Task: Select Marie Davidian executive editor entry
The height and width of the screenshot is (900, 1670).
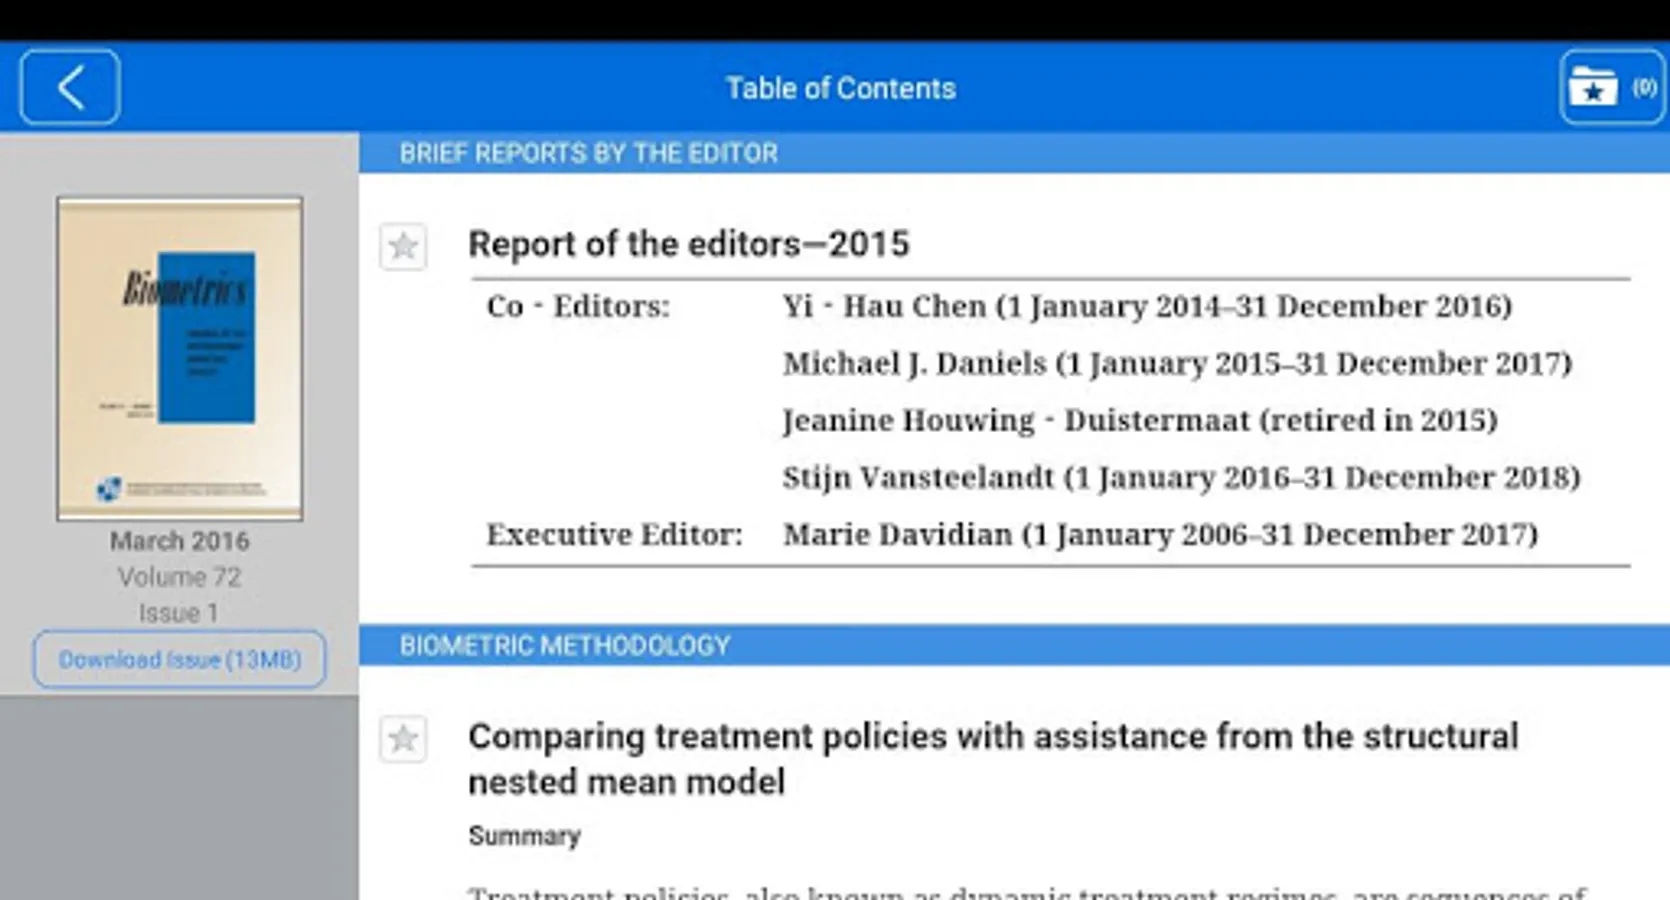Action: [1161, 535]
